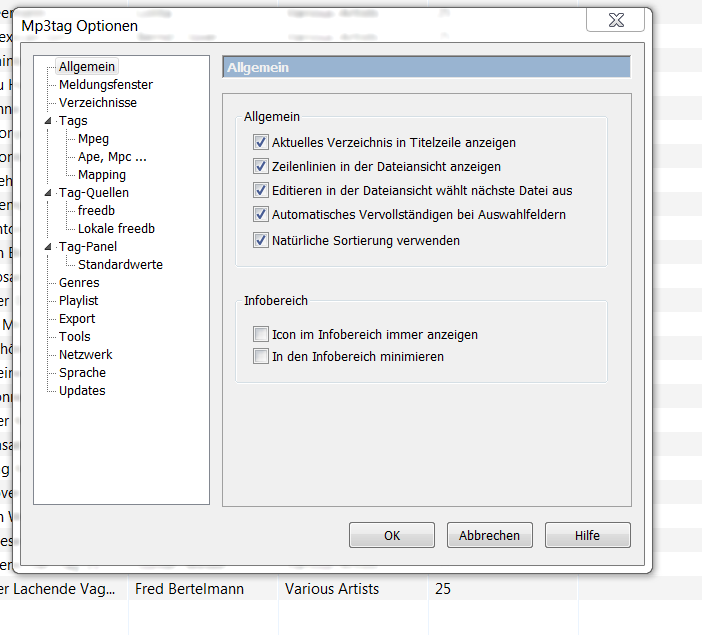Viewport: 702px width, 635px height.
Task: Open the Genres options page
Action: click(79, 283)
